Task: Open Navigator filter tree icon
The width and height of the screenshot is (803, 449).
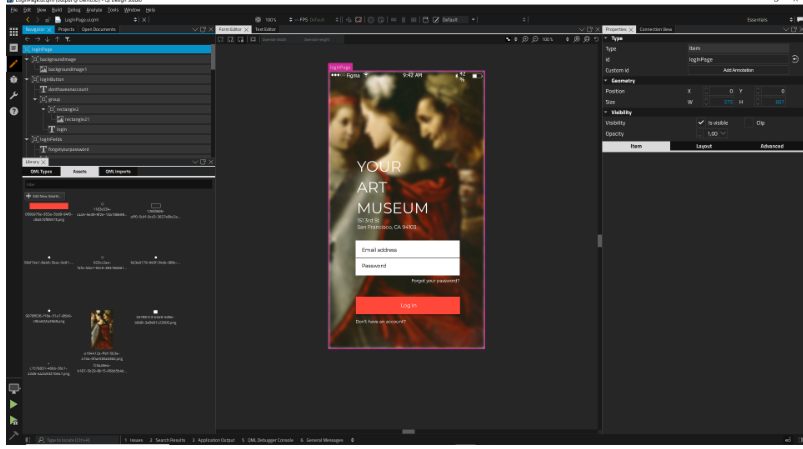Action: click(x=68, y=39)
